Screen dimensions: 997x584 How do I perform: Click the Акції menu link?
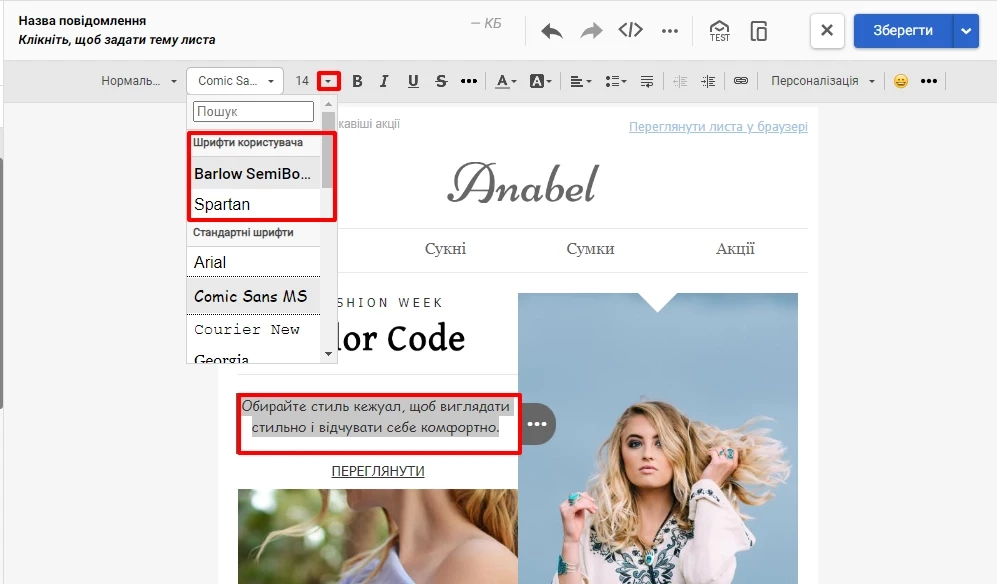pyautogui.click(x=735, y=249)
